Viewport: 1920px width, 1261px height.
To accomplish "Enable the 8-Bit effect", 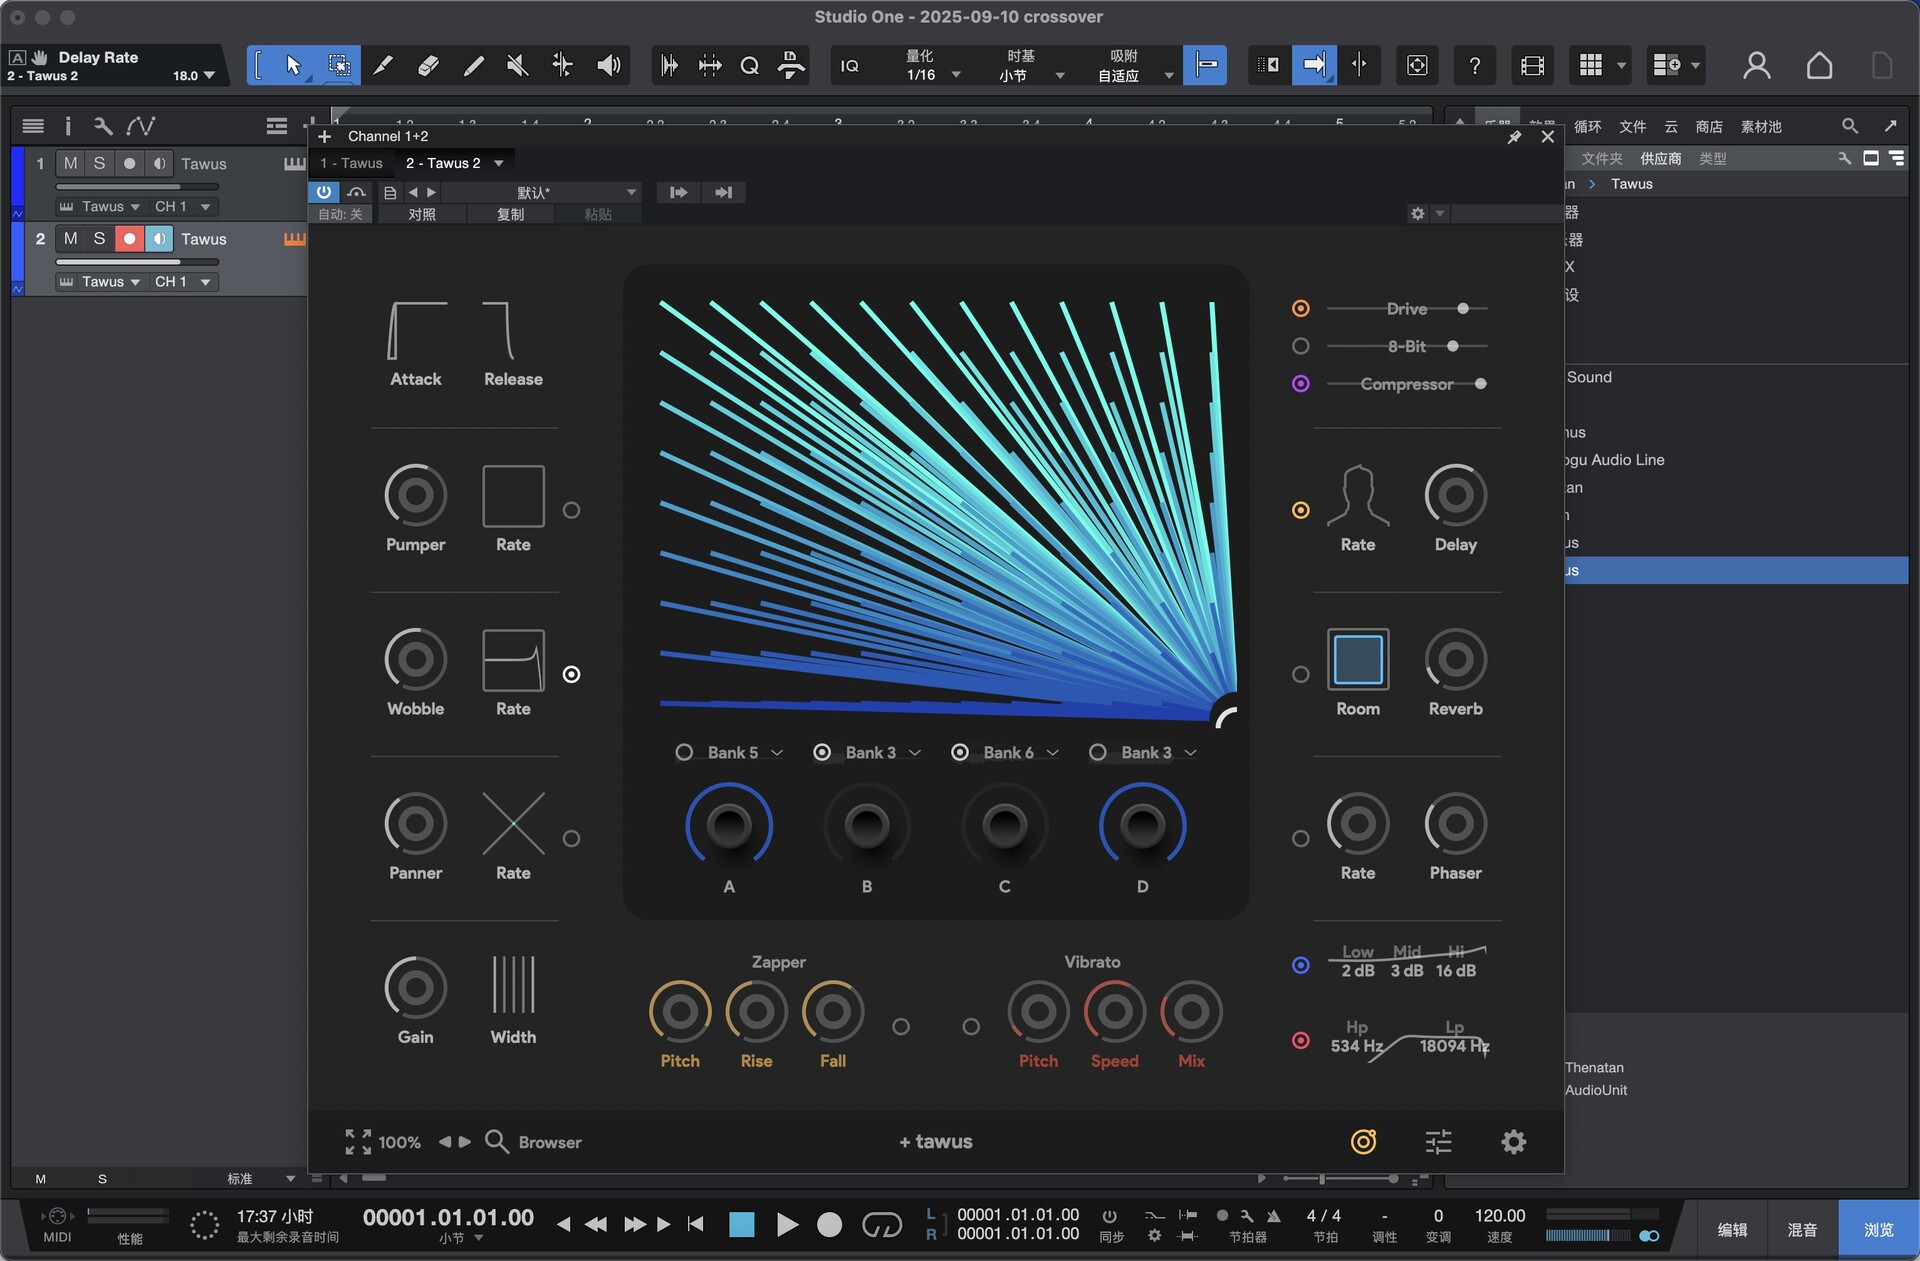I will [x=1300, y=346].
